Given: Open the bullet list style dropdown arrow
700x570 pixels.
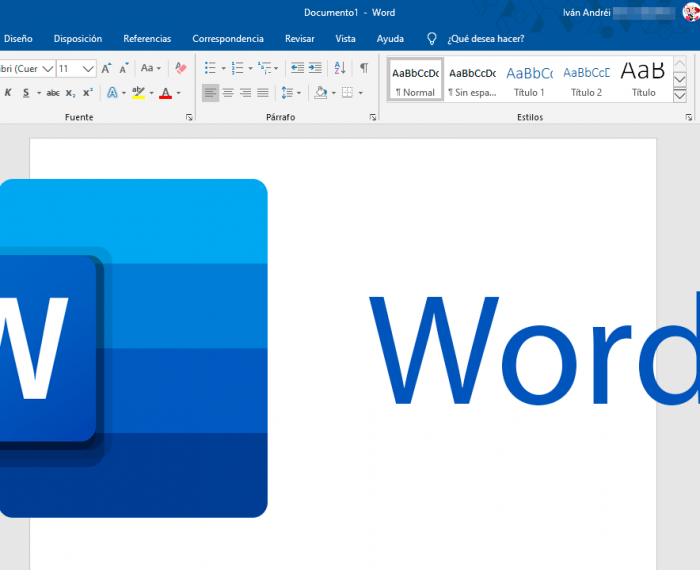Looking at the screenshot, I should tap(224, 68).
